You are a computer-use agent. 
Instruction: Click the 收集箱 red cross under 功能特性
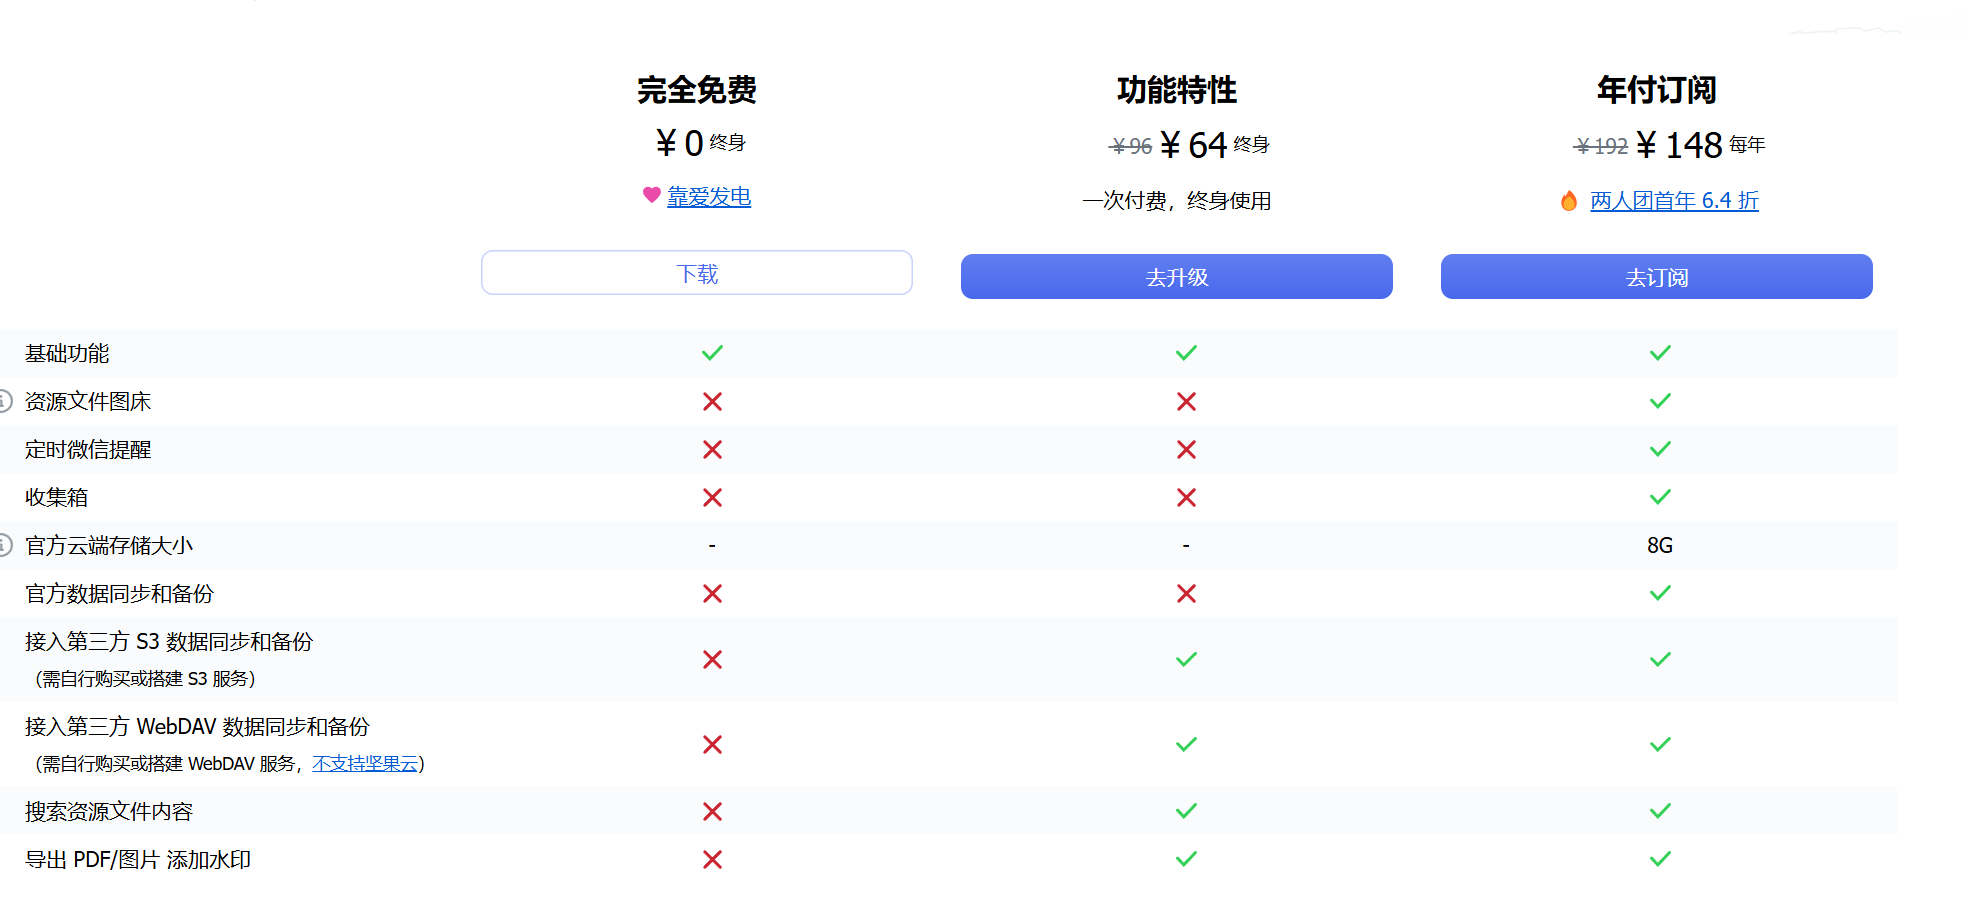1186,497
